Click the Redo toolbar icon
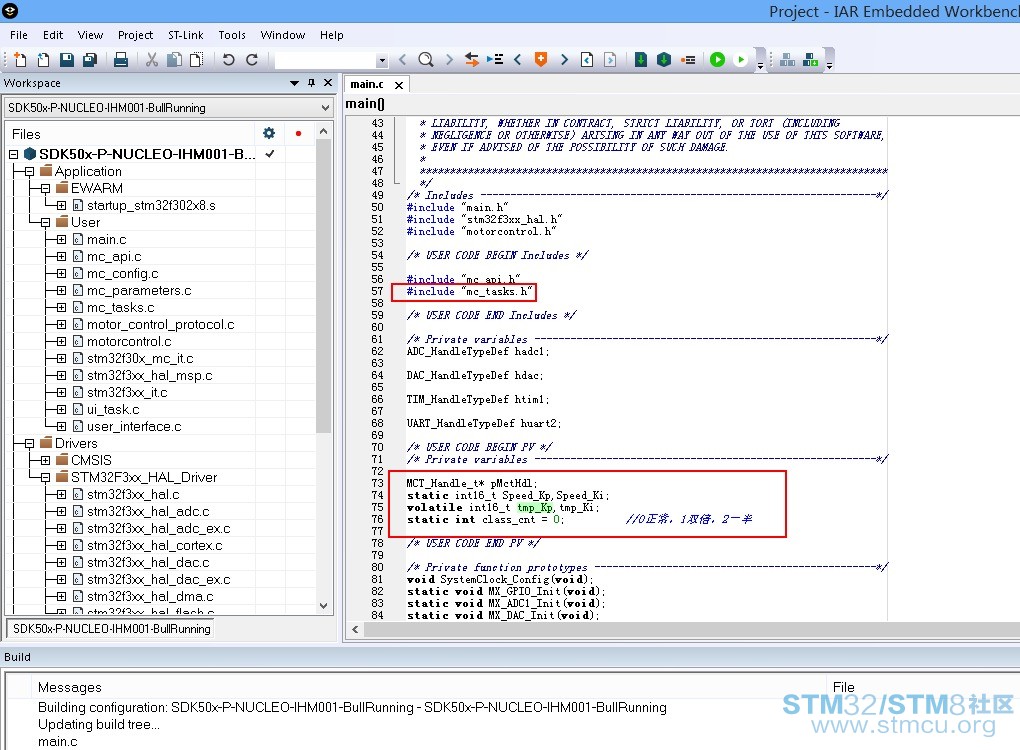This screenshot has height=750, width=1020. [252, 60]
